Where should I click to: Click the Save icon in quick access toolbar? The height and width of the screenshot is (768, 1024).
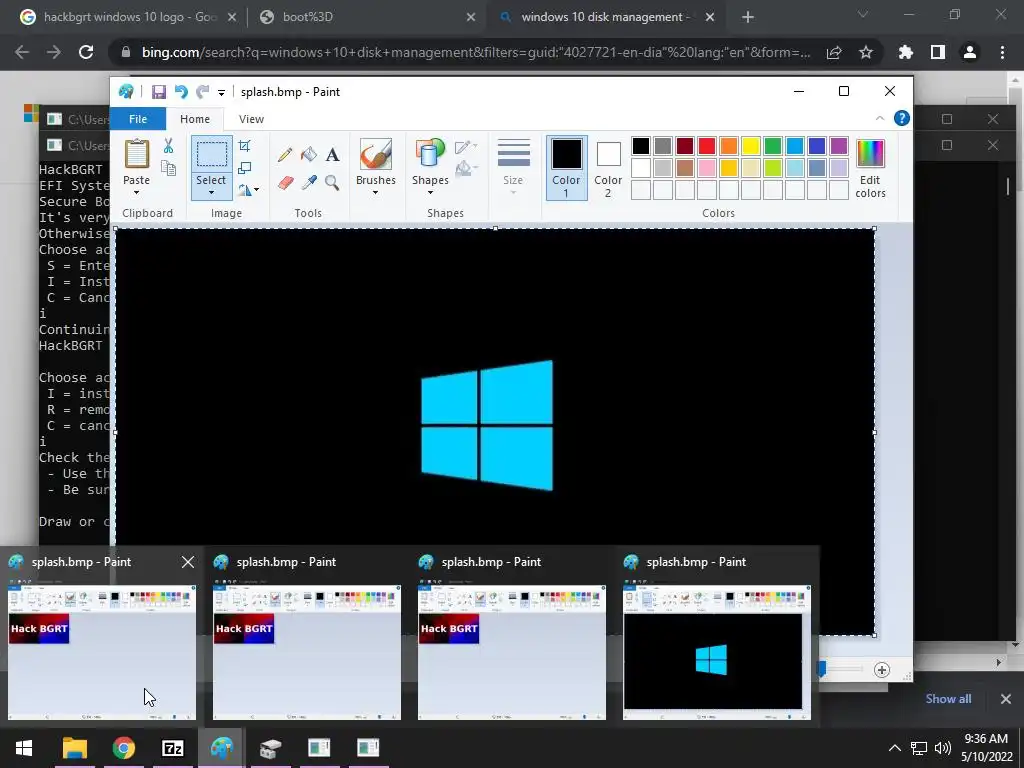159,92
